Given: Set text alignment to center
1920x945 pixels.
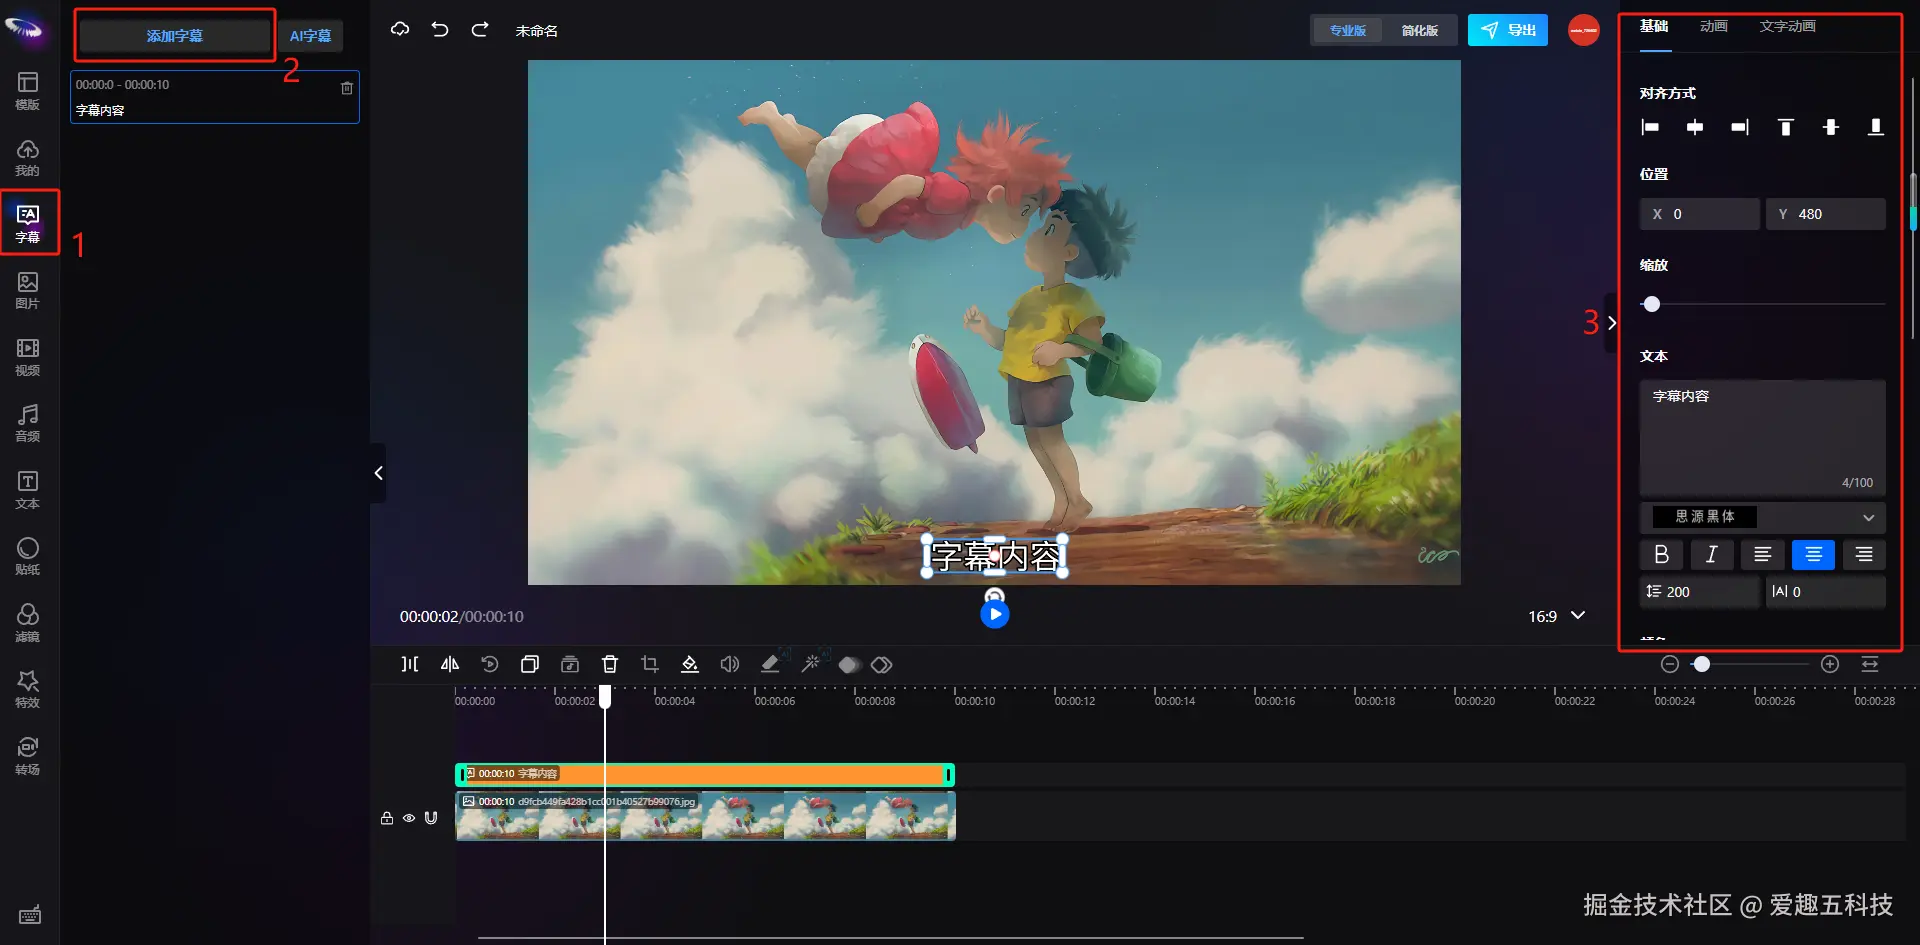Looking at the screenshot, I should (x=1813, y=554).
